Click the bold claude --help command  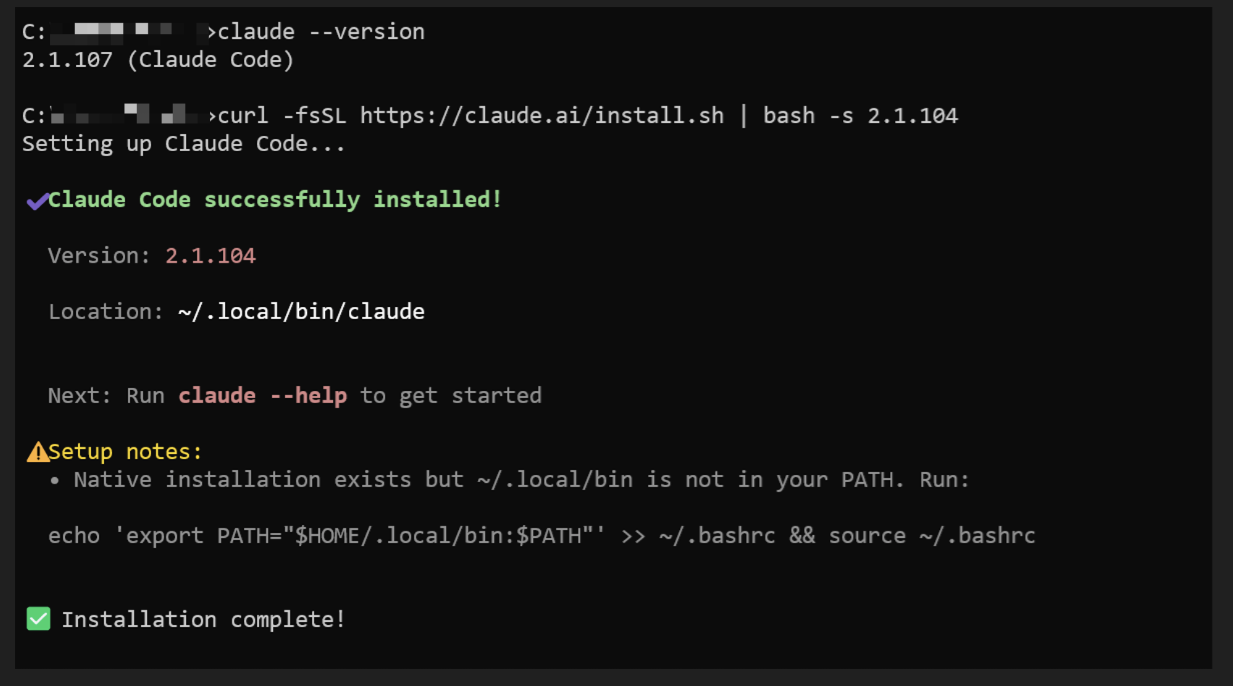[x=262, y=396]
